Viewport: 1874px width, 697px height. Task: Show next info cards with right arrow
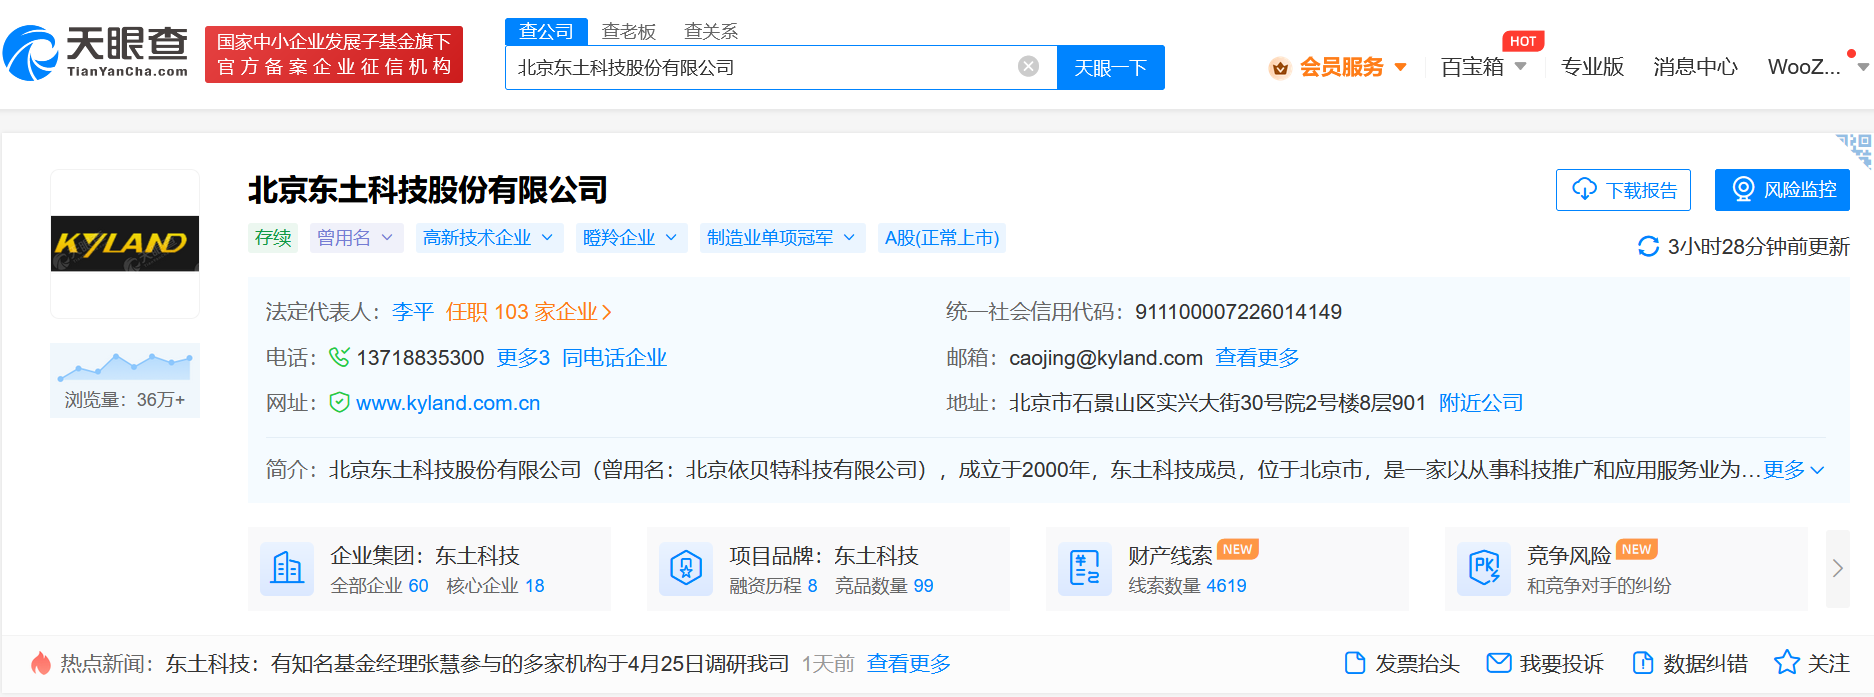[1837, 568]
